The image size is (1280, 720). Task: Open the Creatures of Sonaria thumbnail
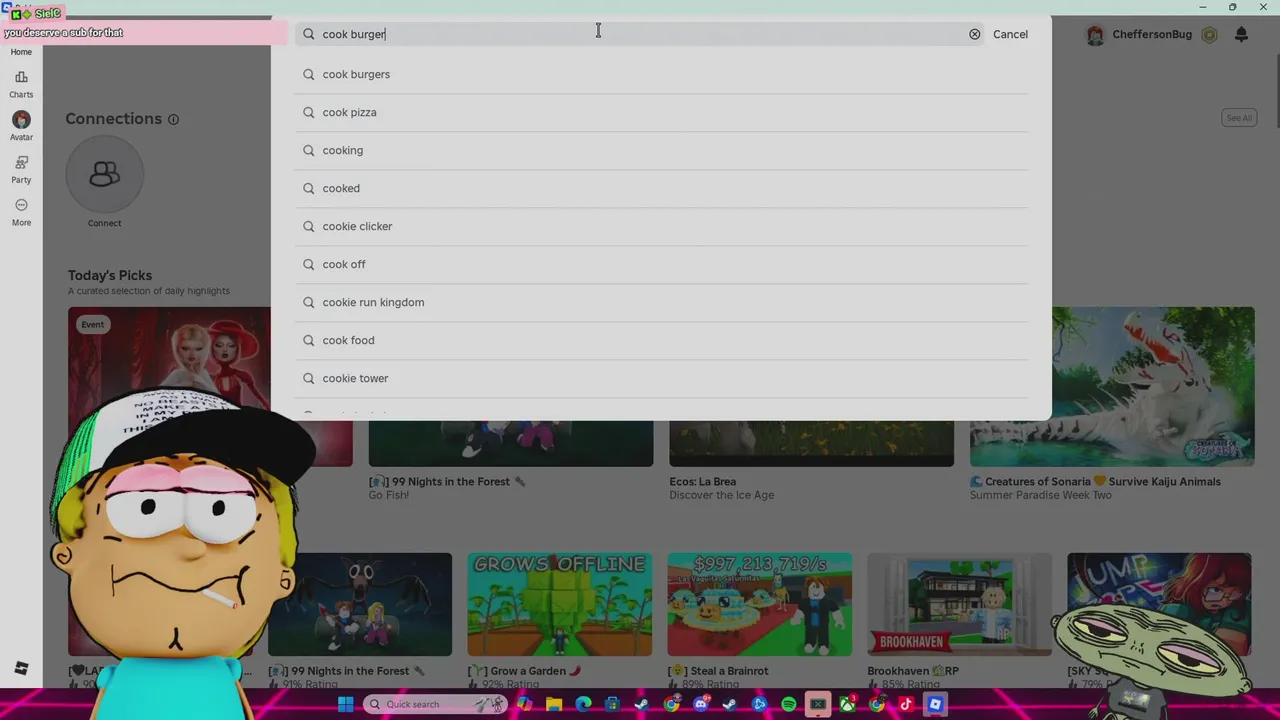pyautogui.click(x=1112, y=386)
